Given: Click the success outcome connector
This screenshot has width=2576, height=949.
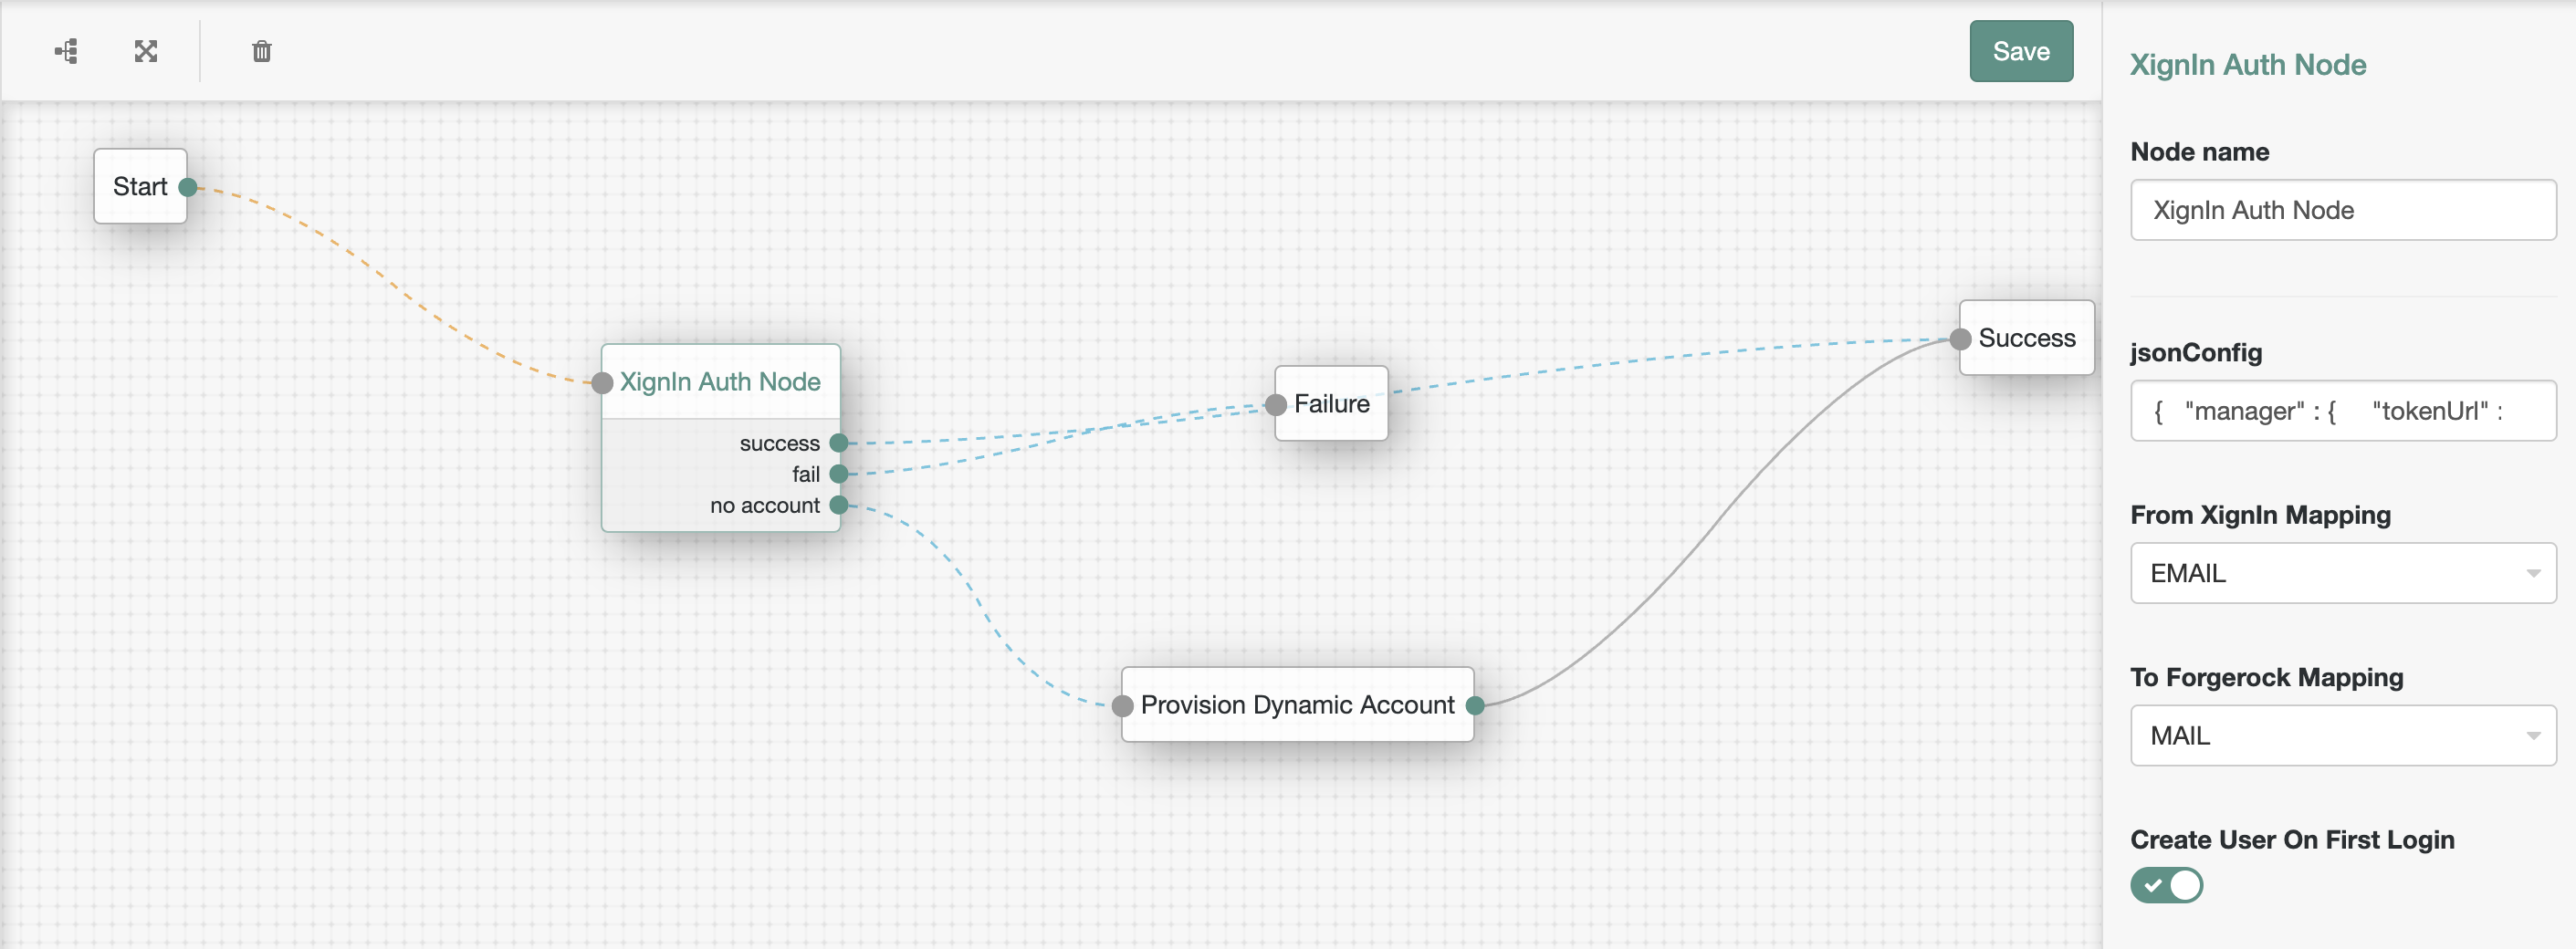Looking at the screenshot, I should [x=839, y=443].
